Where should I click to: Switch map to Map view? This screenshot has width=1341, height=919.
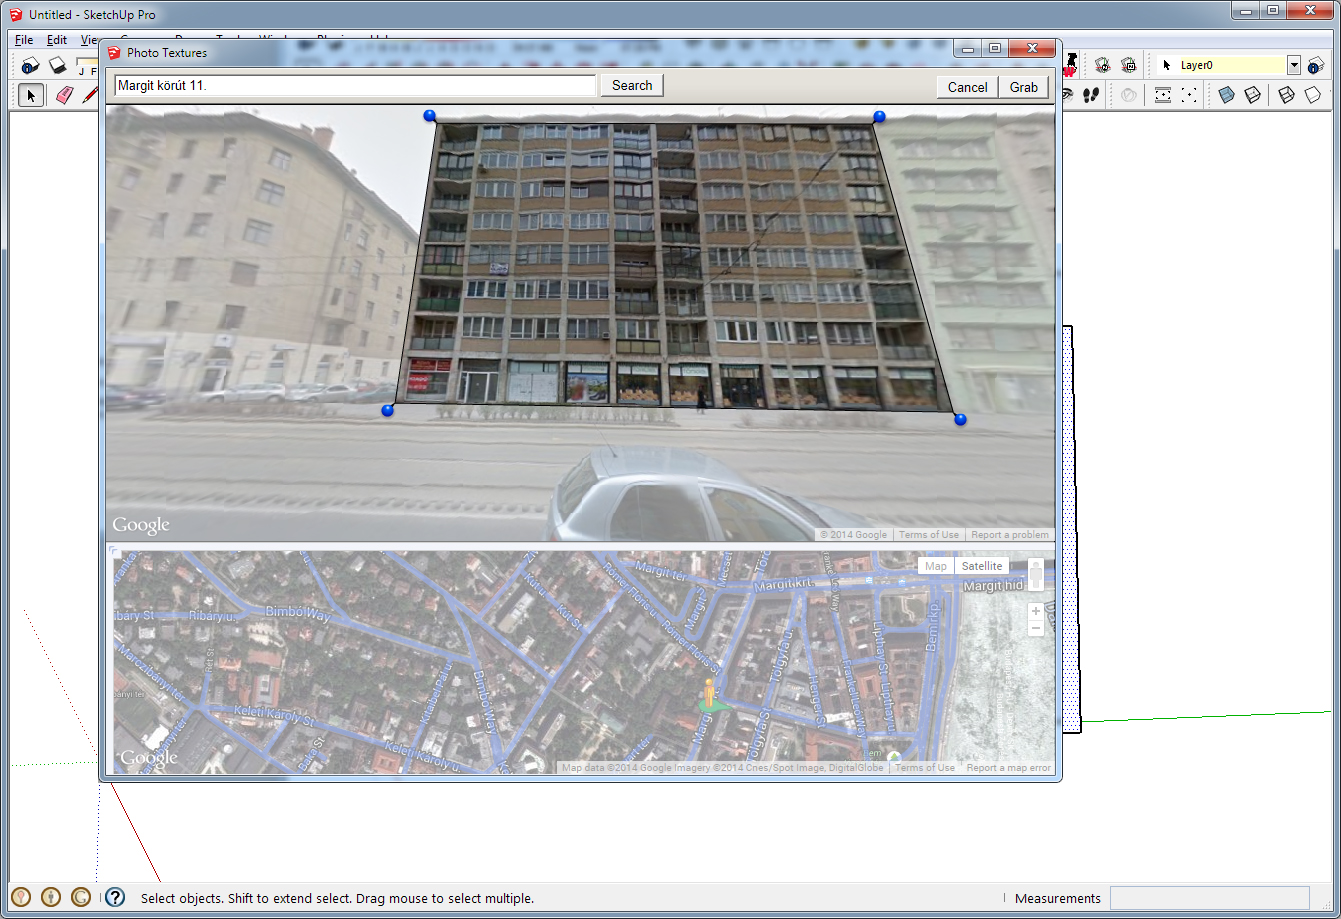936,566
